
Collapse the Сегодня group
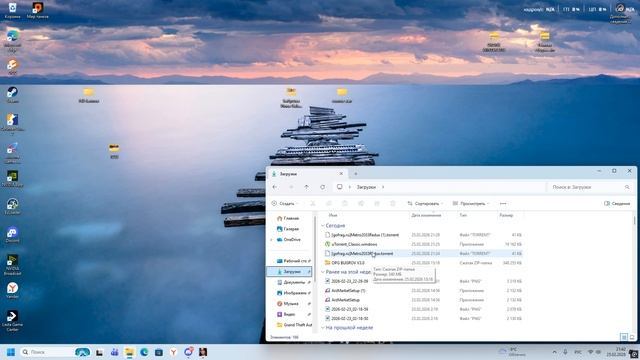(x=322, y=226)
